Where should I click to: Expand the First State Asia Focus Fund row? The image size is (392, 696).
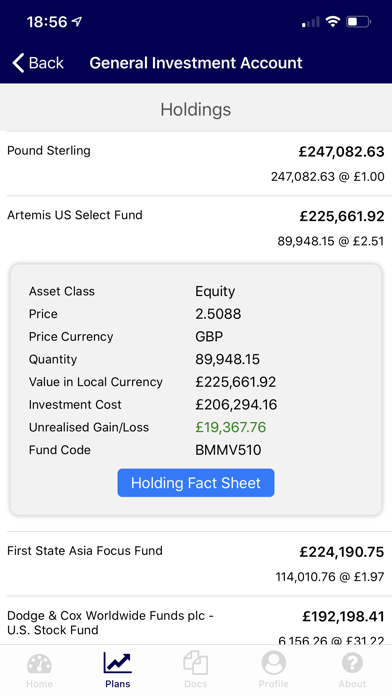coord(196,564)
